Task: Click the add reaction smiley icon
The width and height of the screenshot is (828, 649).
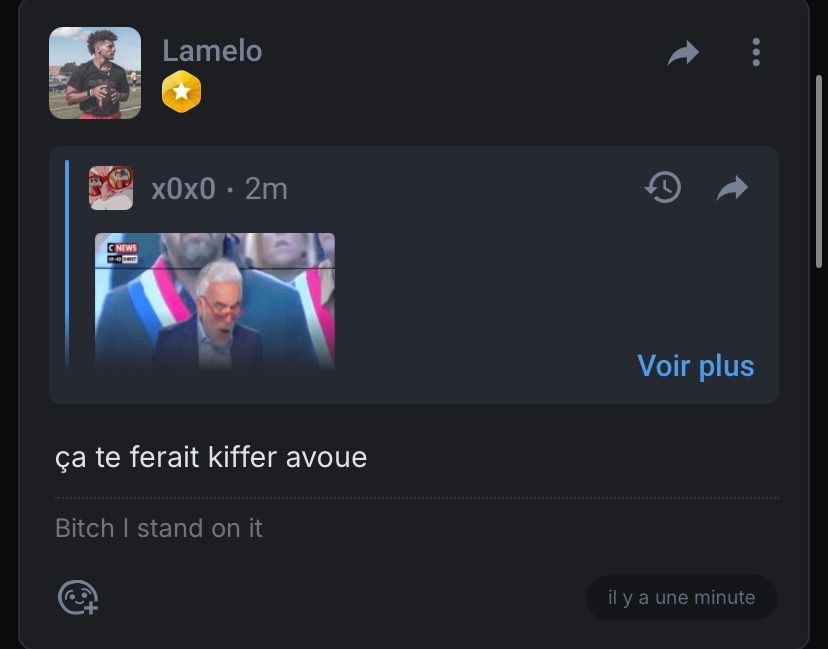Action: pyautogui.click(x=77, y=598)
